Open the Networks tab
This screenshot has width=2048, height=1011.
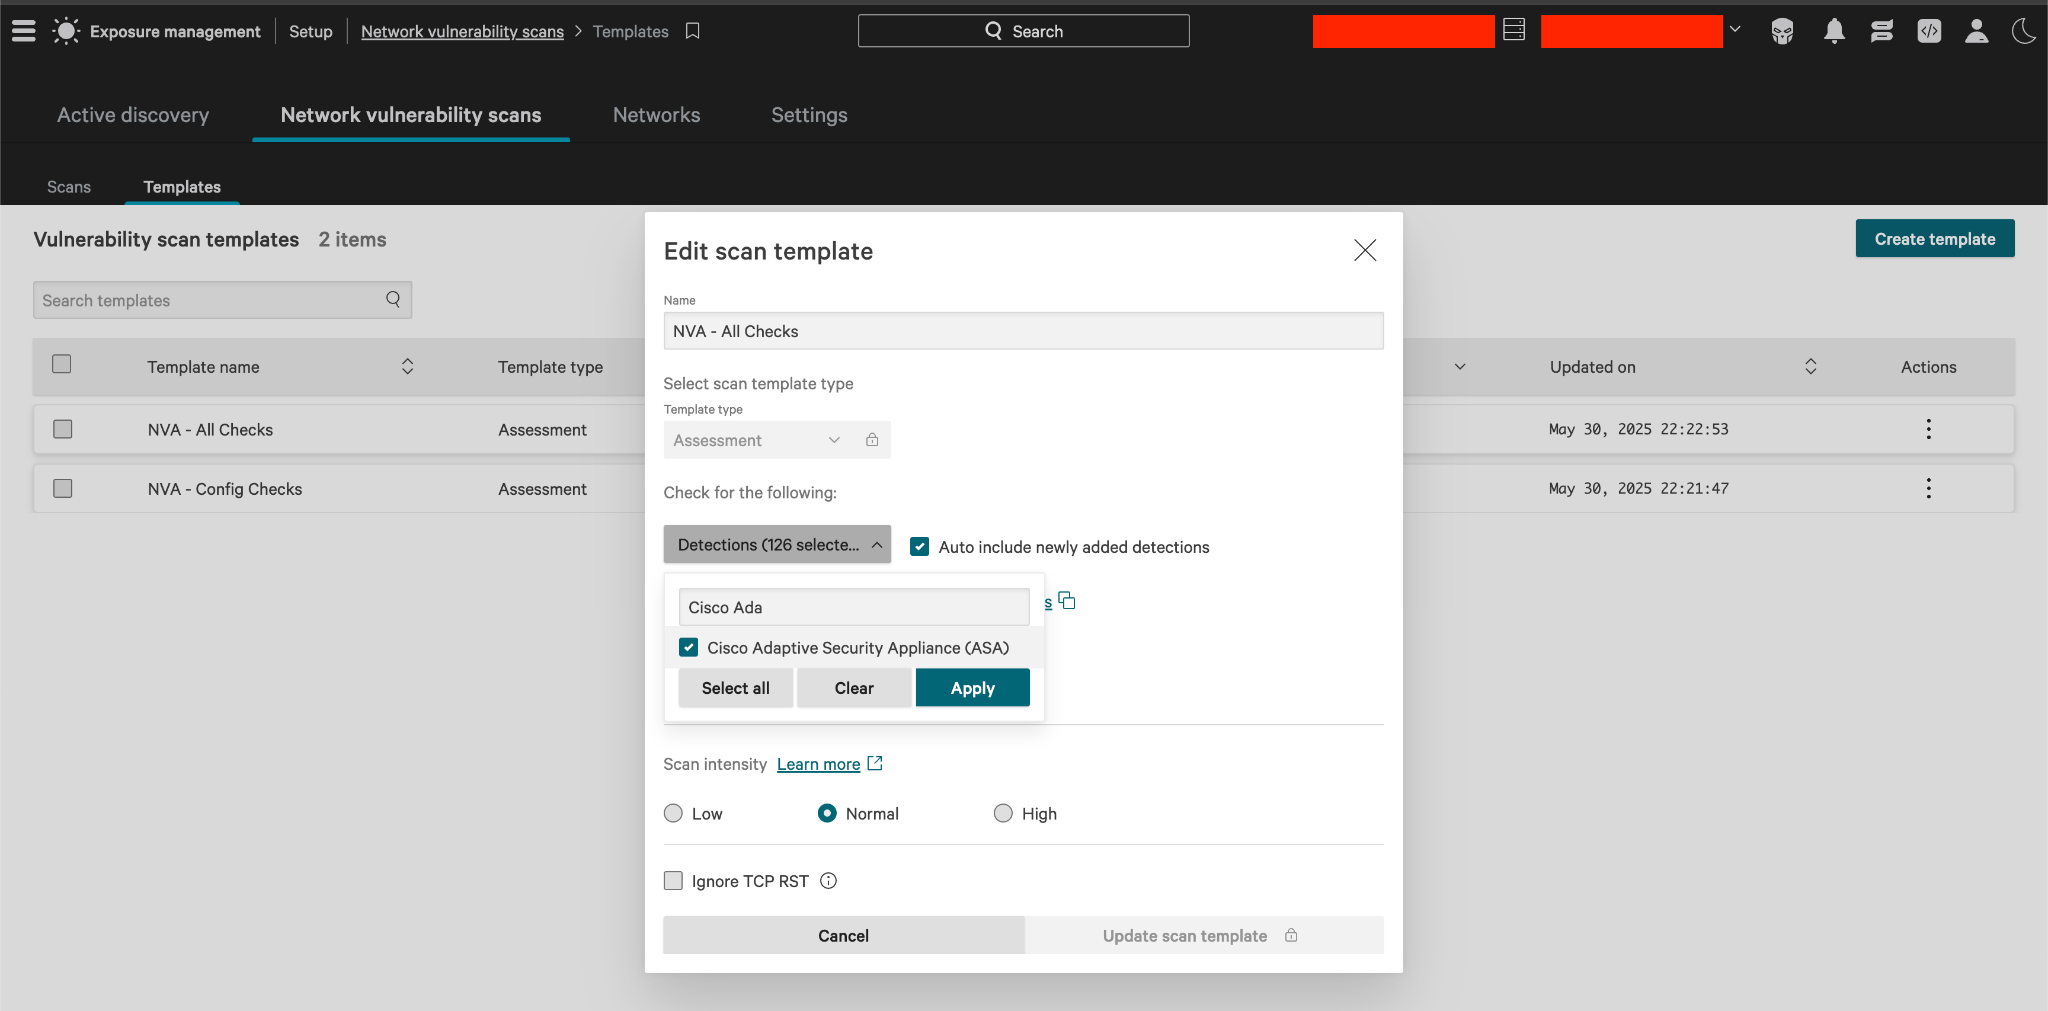pos(656,115)
